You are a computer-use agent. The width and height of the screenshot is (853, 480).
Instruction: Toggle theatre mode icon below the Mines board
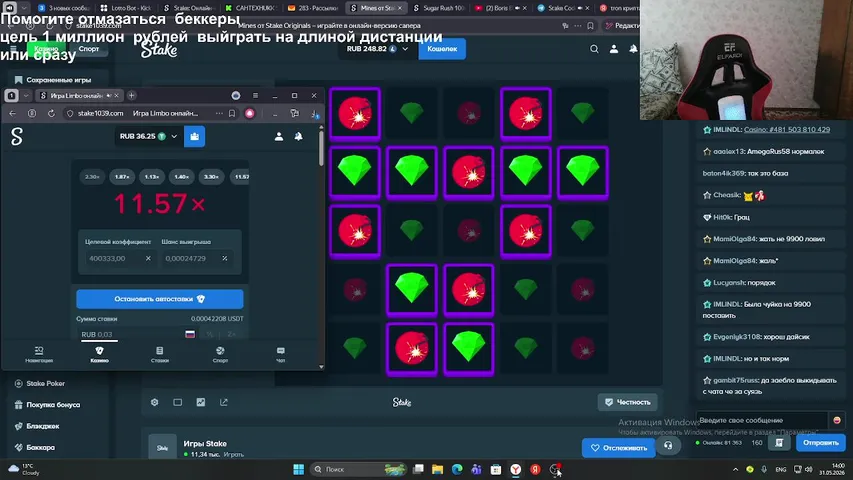[177, 402]
